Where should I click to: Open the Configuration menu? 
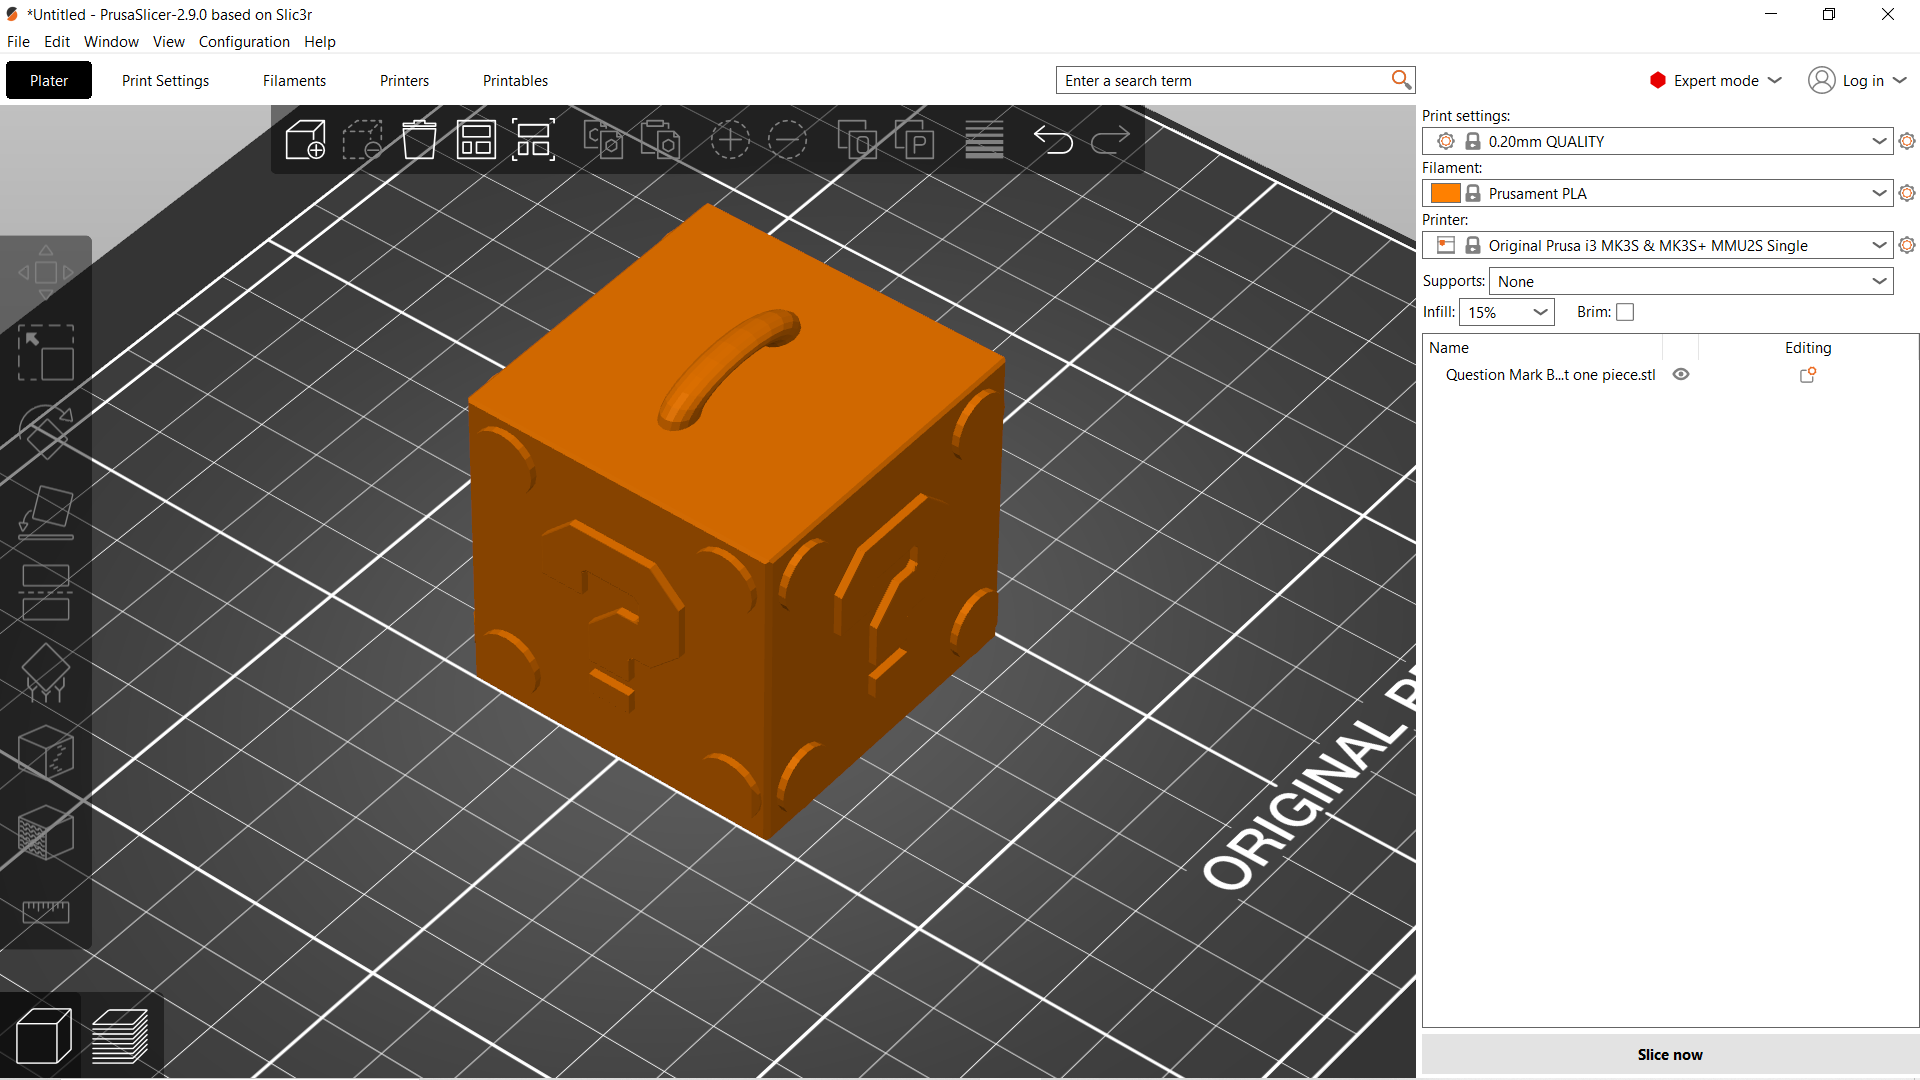244,41
